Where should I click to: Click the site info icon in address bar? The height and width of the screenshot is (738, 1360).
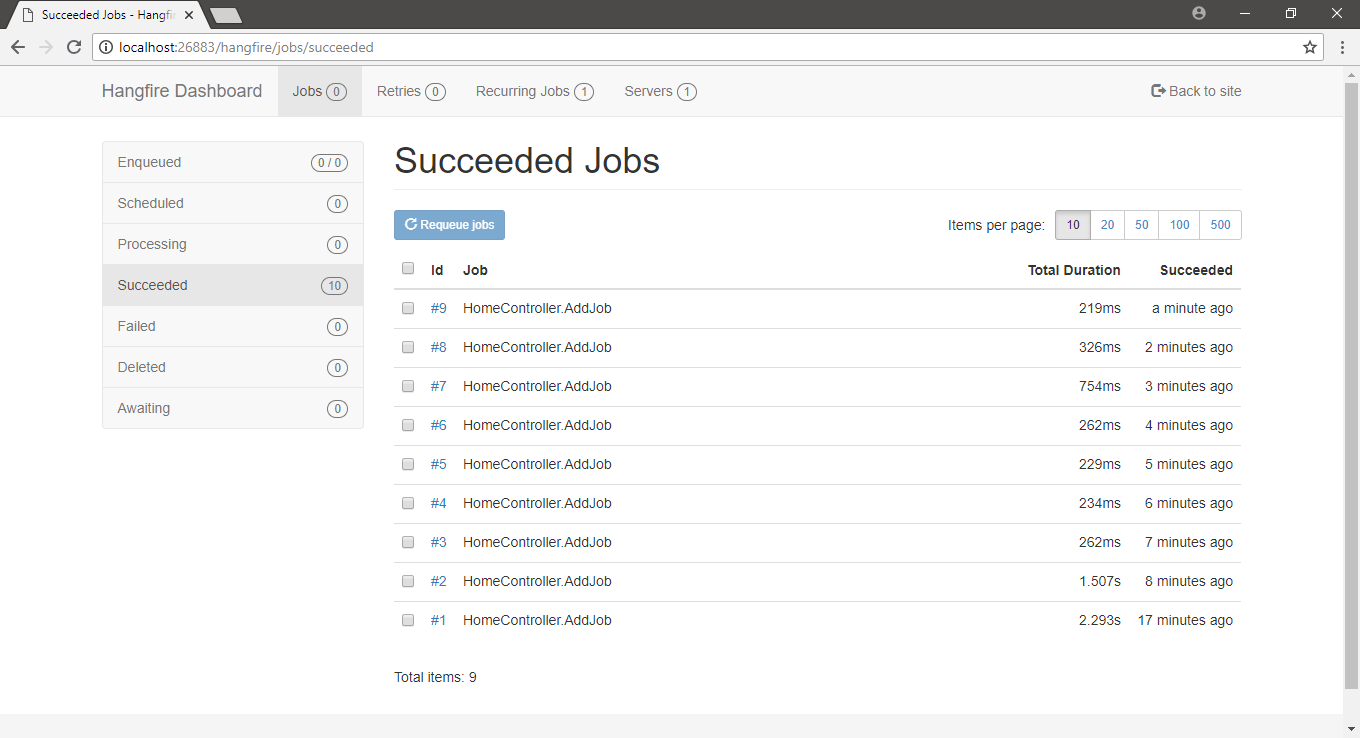pyautogui.click(x=106, y=47)
